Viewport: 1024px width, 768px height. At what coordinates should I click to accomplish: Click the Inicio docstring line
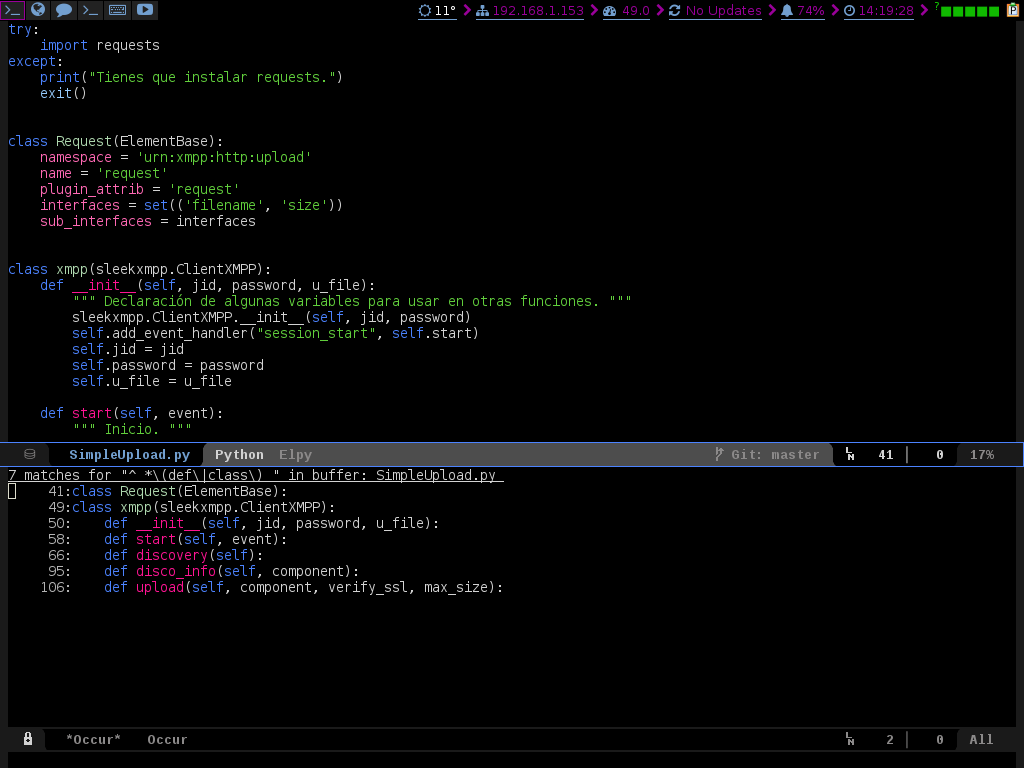tap(132, 429)
